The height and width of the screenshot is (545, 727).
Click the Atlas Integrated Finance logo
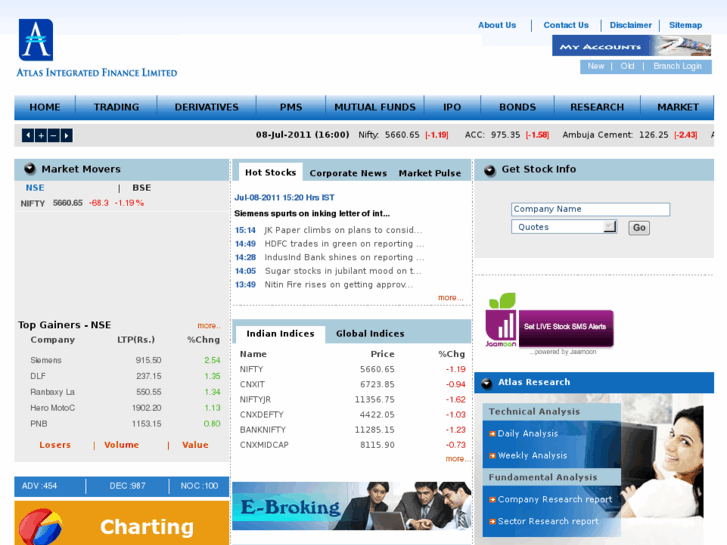(x=97, y=48)
